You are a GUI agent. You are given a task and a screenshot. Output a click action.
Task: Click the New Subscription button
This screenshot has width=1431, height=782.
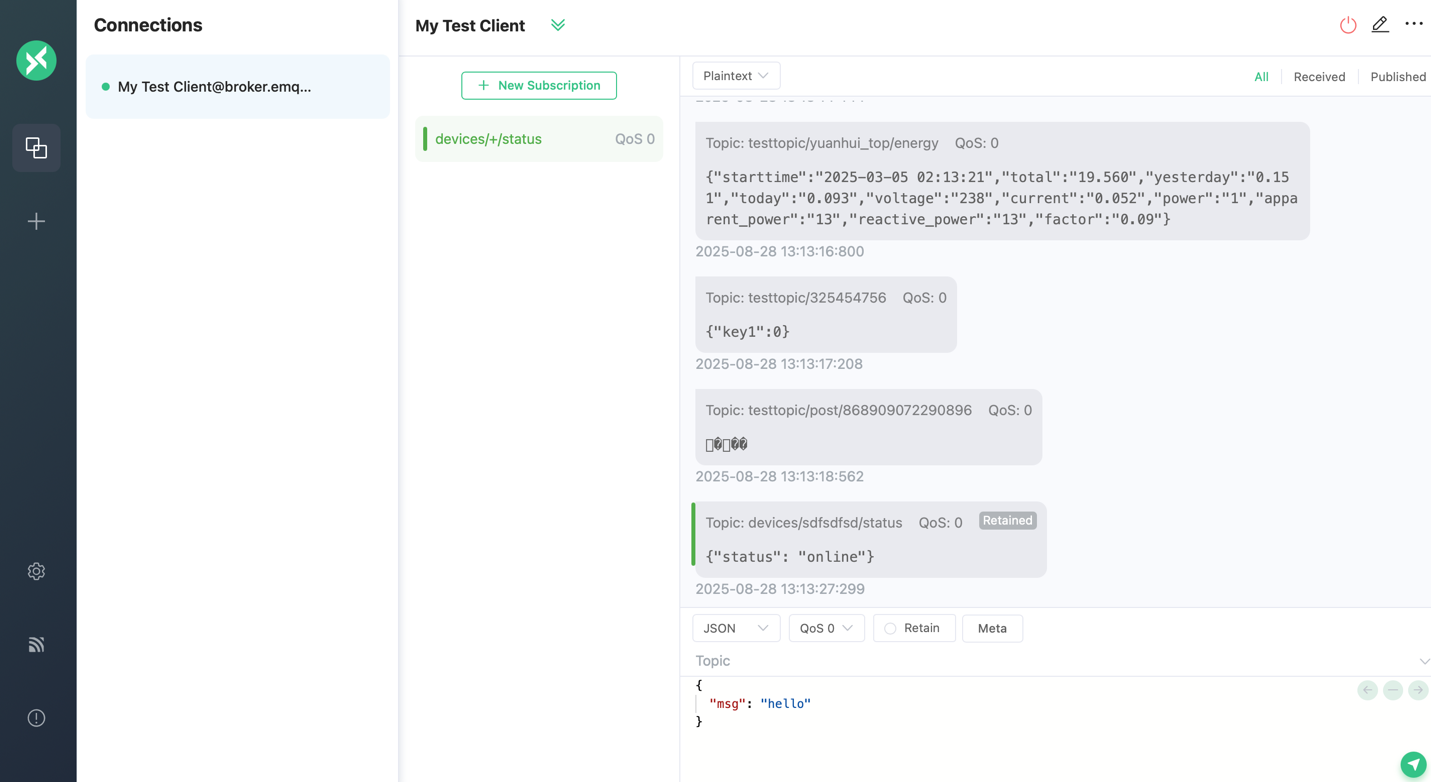[x=539, y=86]
